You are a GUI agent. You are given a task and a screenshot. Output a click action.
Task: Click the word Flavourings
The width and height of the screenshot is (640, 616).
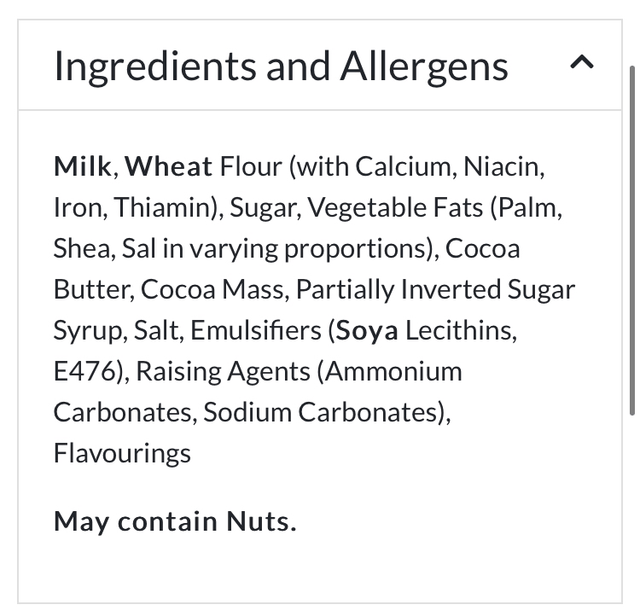[122, 453]
